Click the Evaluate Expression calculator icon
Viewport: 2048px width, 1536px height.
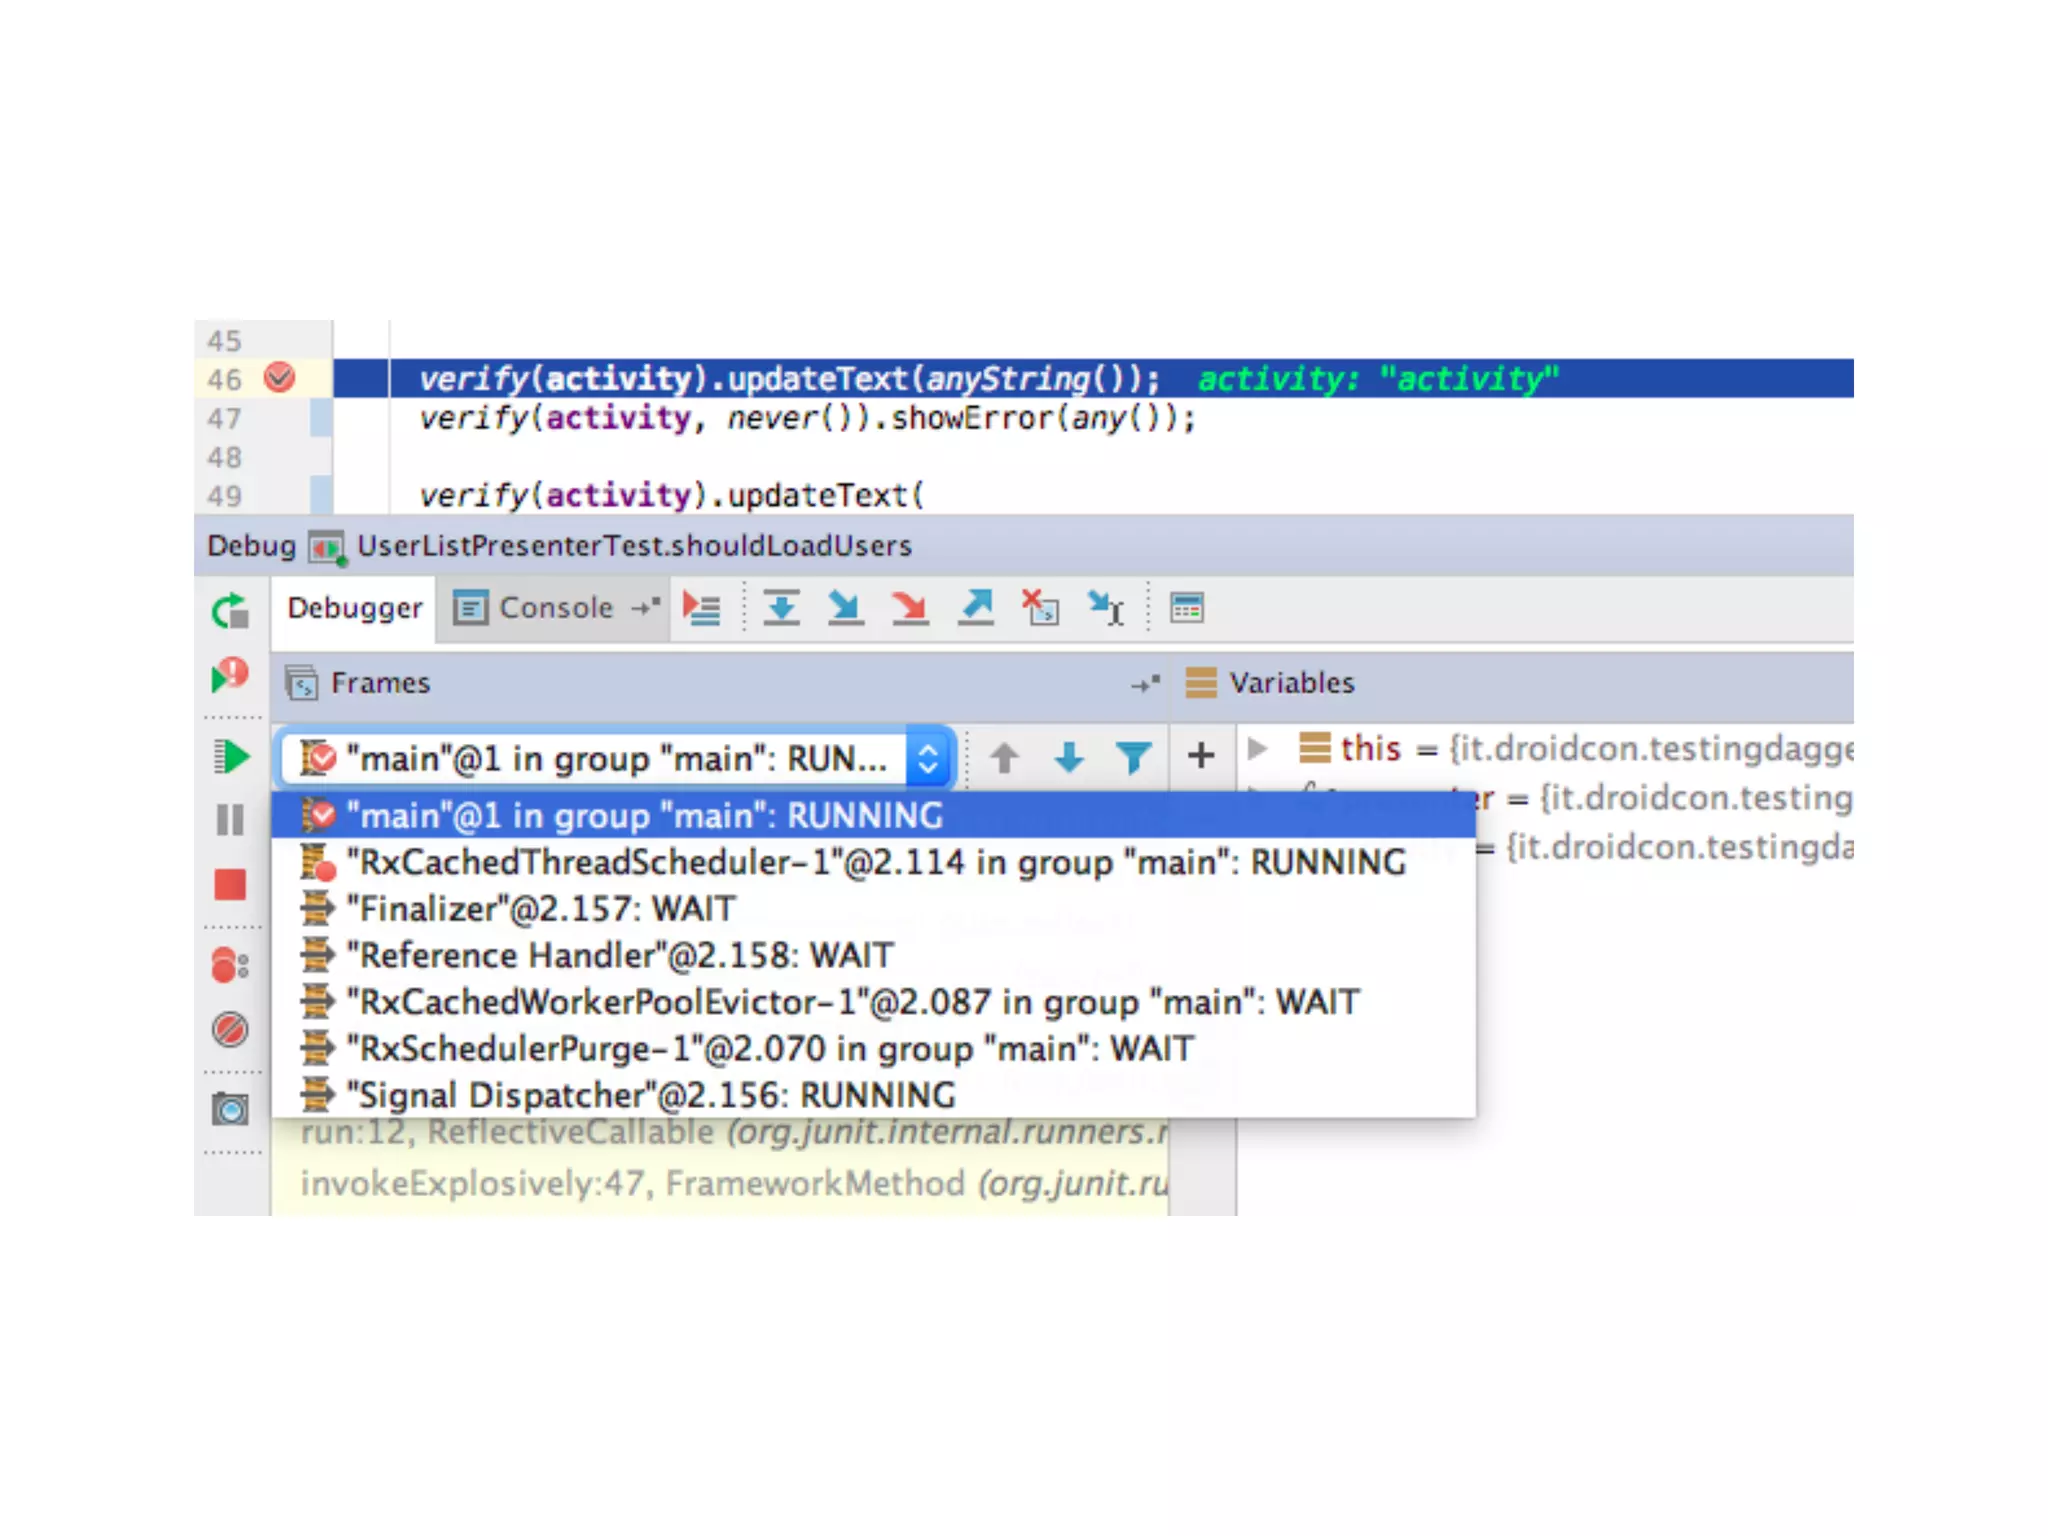[1187, 607]
